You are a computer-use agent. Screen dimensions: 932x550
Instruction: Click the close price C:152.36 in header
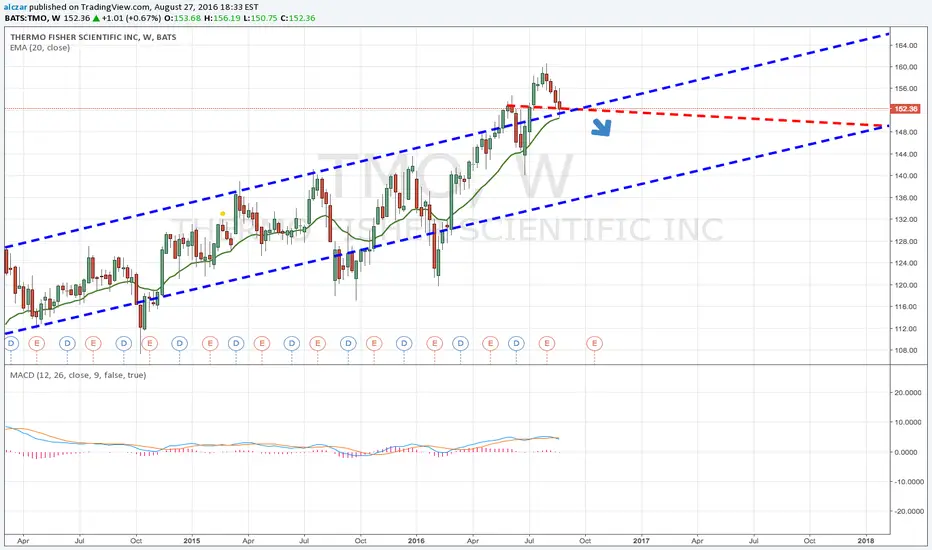pyautogui.click(x=298, y=18)
